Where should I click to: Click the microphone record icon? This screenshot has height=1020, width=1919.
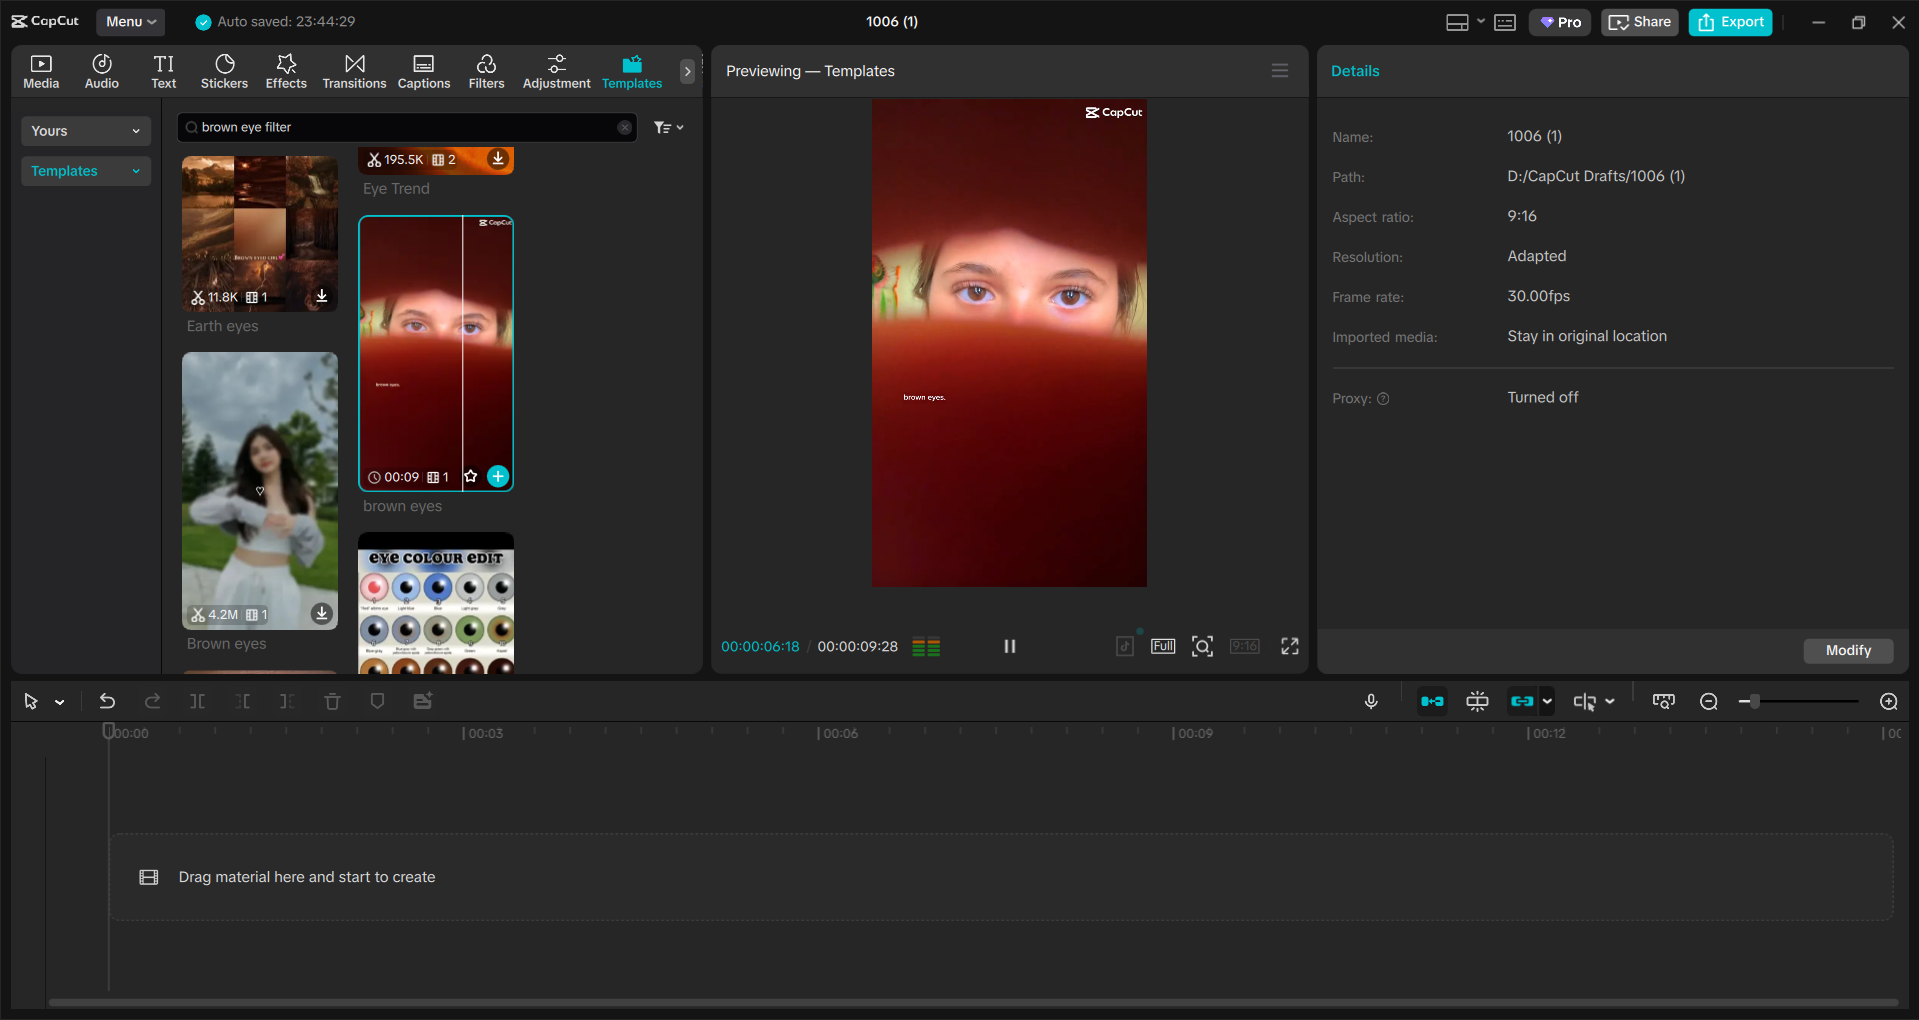tap(1371, 701)
